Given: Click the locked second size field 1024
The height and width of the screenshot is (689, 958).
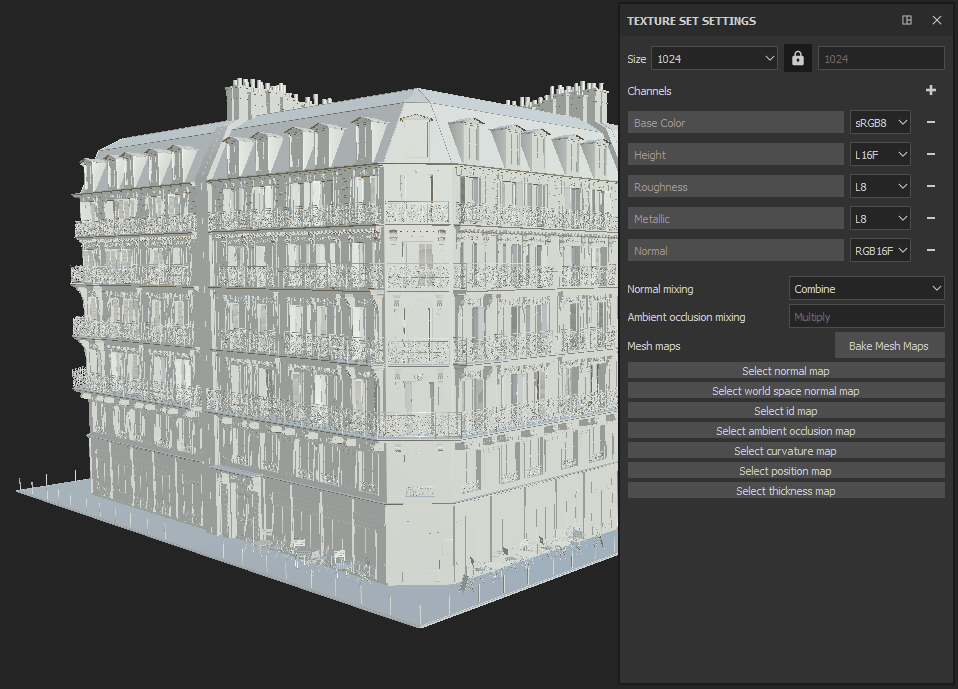Looking at the screenshot, I should pos(881,59).
